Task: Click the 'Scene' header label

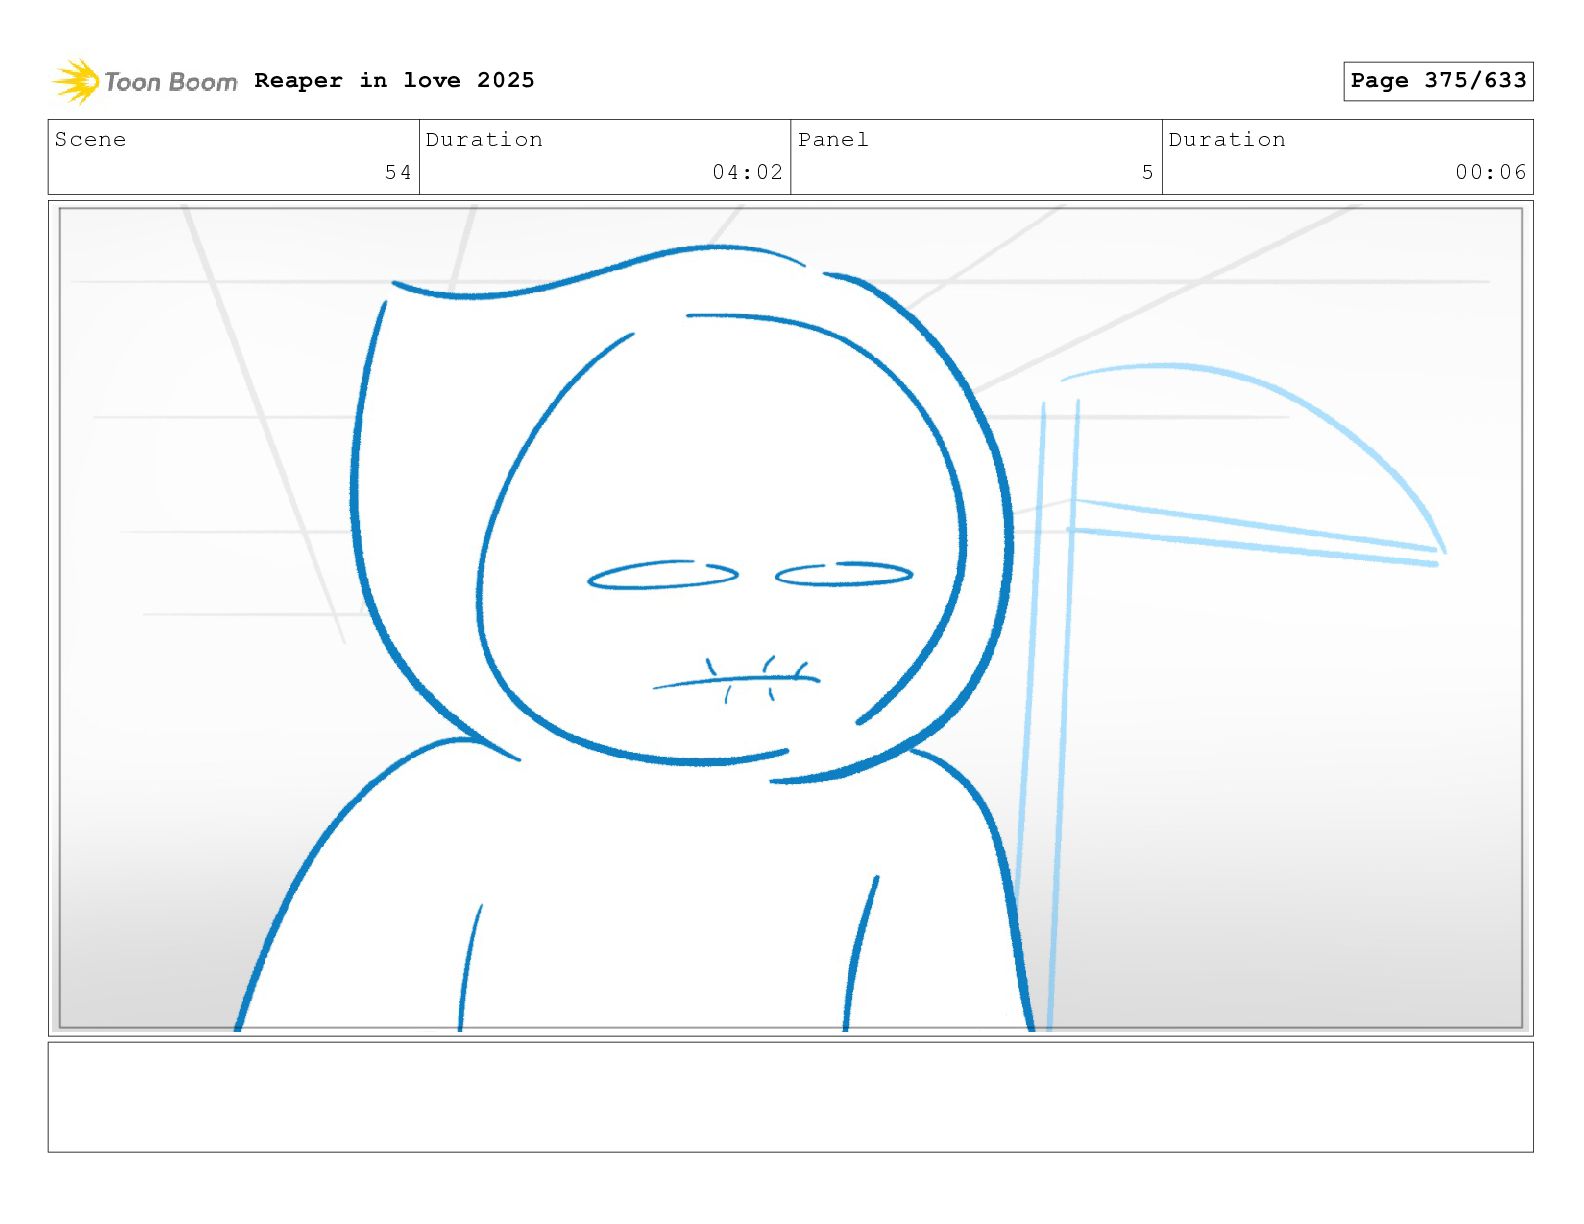Action: point(90,140)
